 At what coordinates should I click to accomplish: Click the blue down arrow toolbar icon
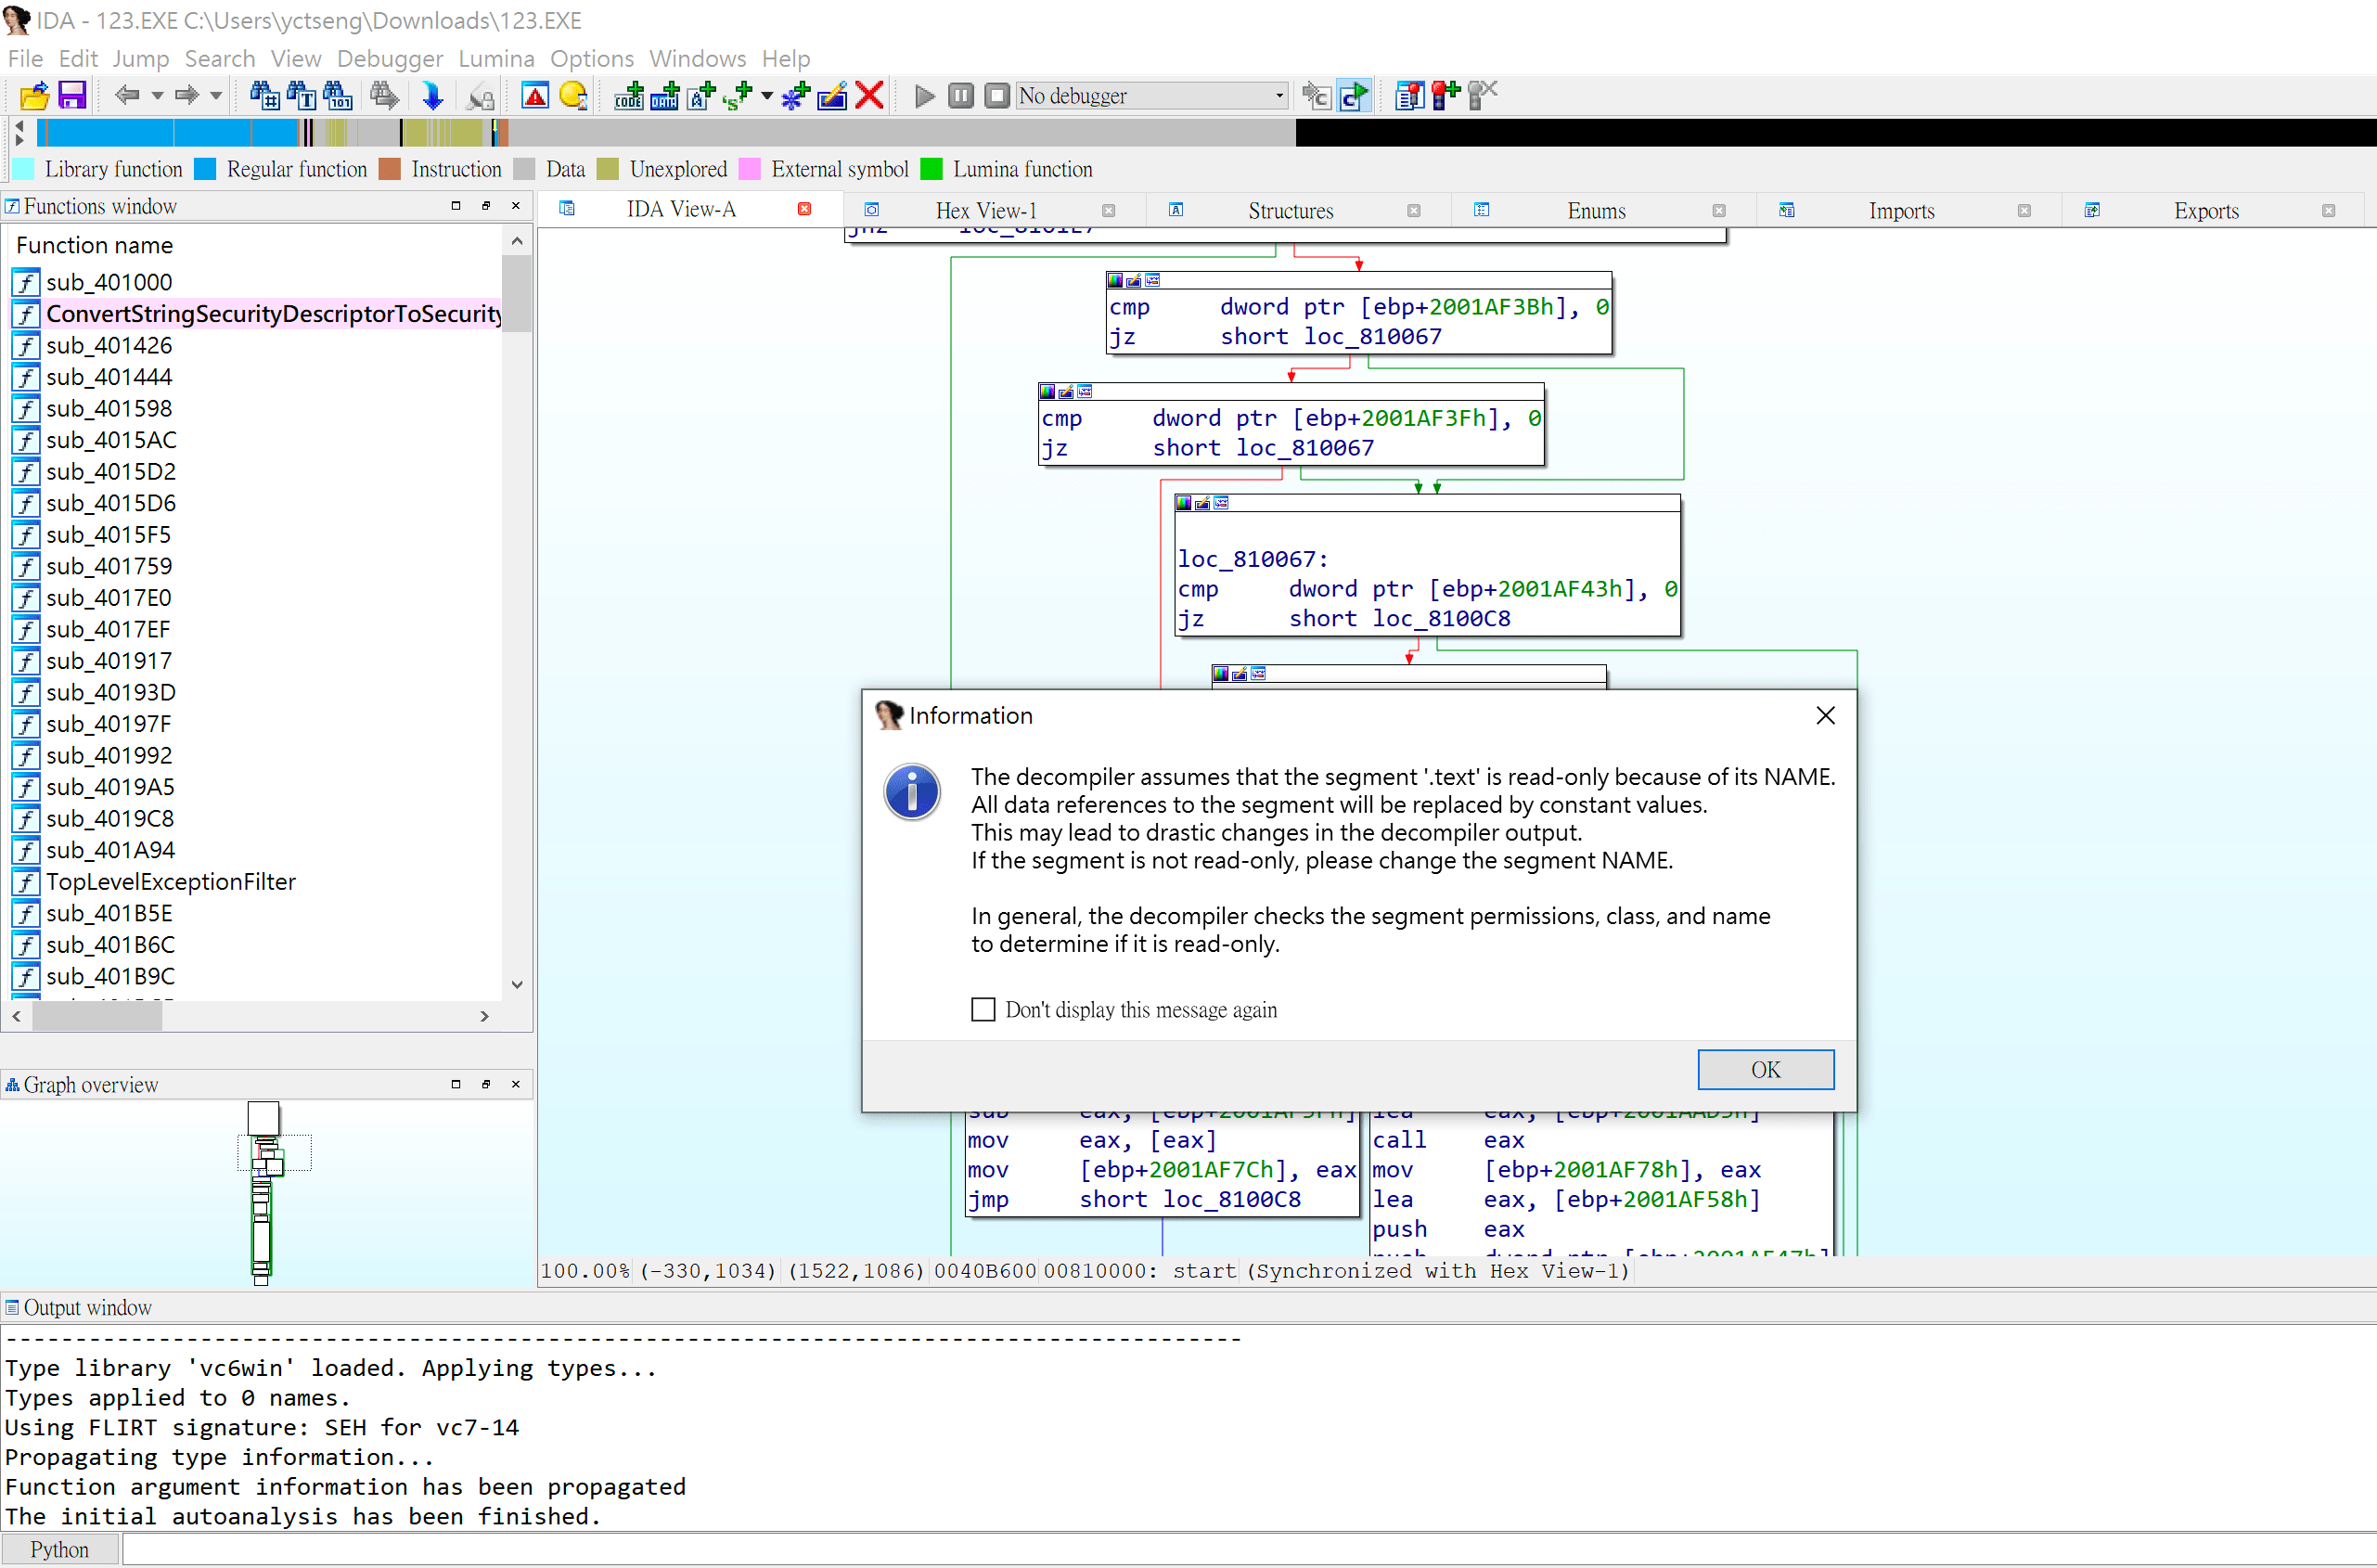(x=432, y=96)
